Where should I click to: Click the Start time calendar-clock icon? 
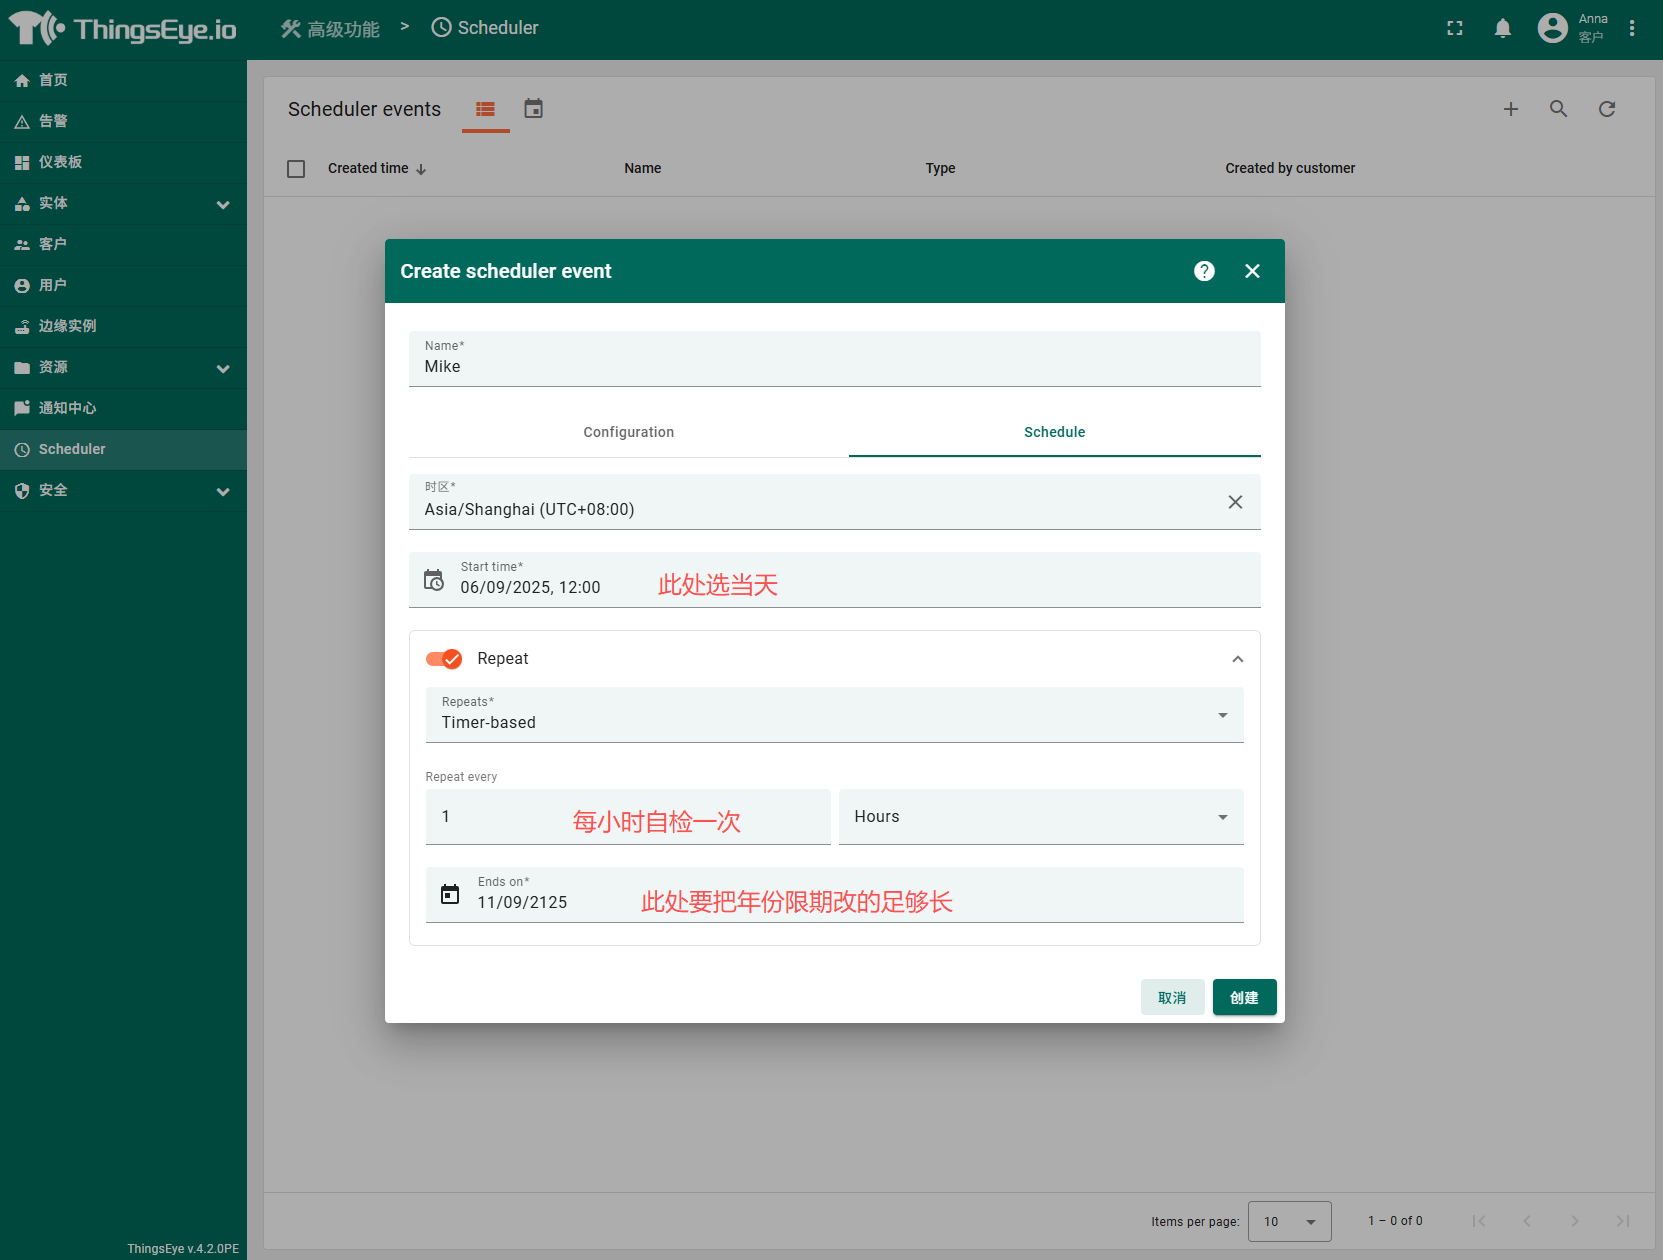coord(434,580)
